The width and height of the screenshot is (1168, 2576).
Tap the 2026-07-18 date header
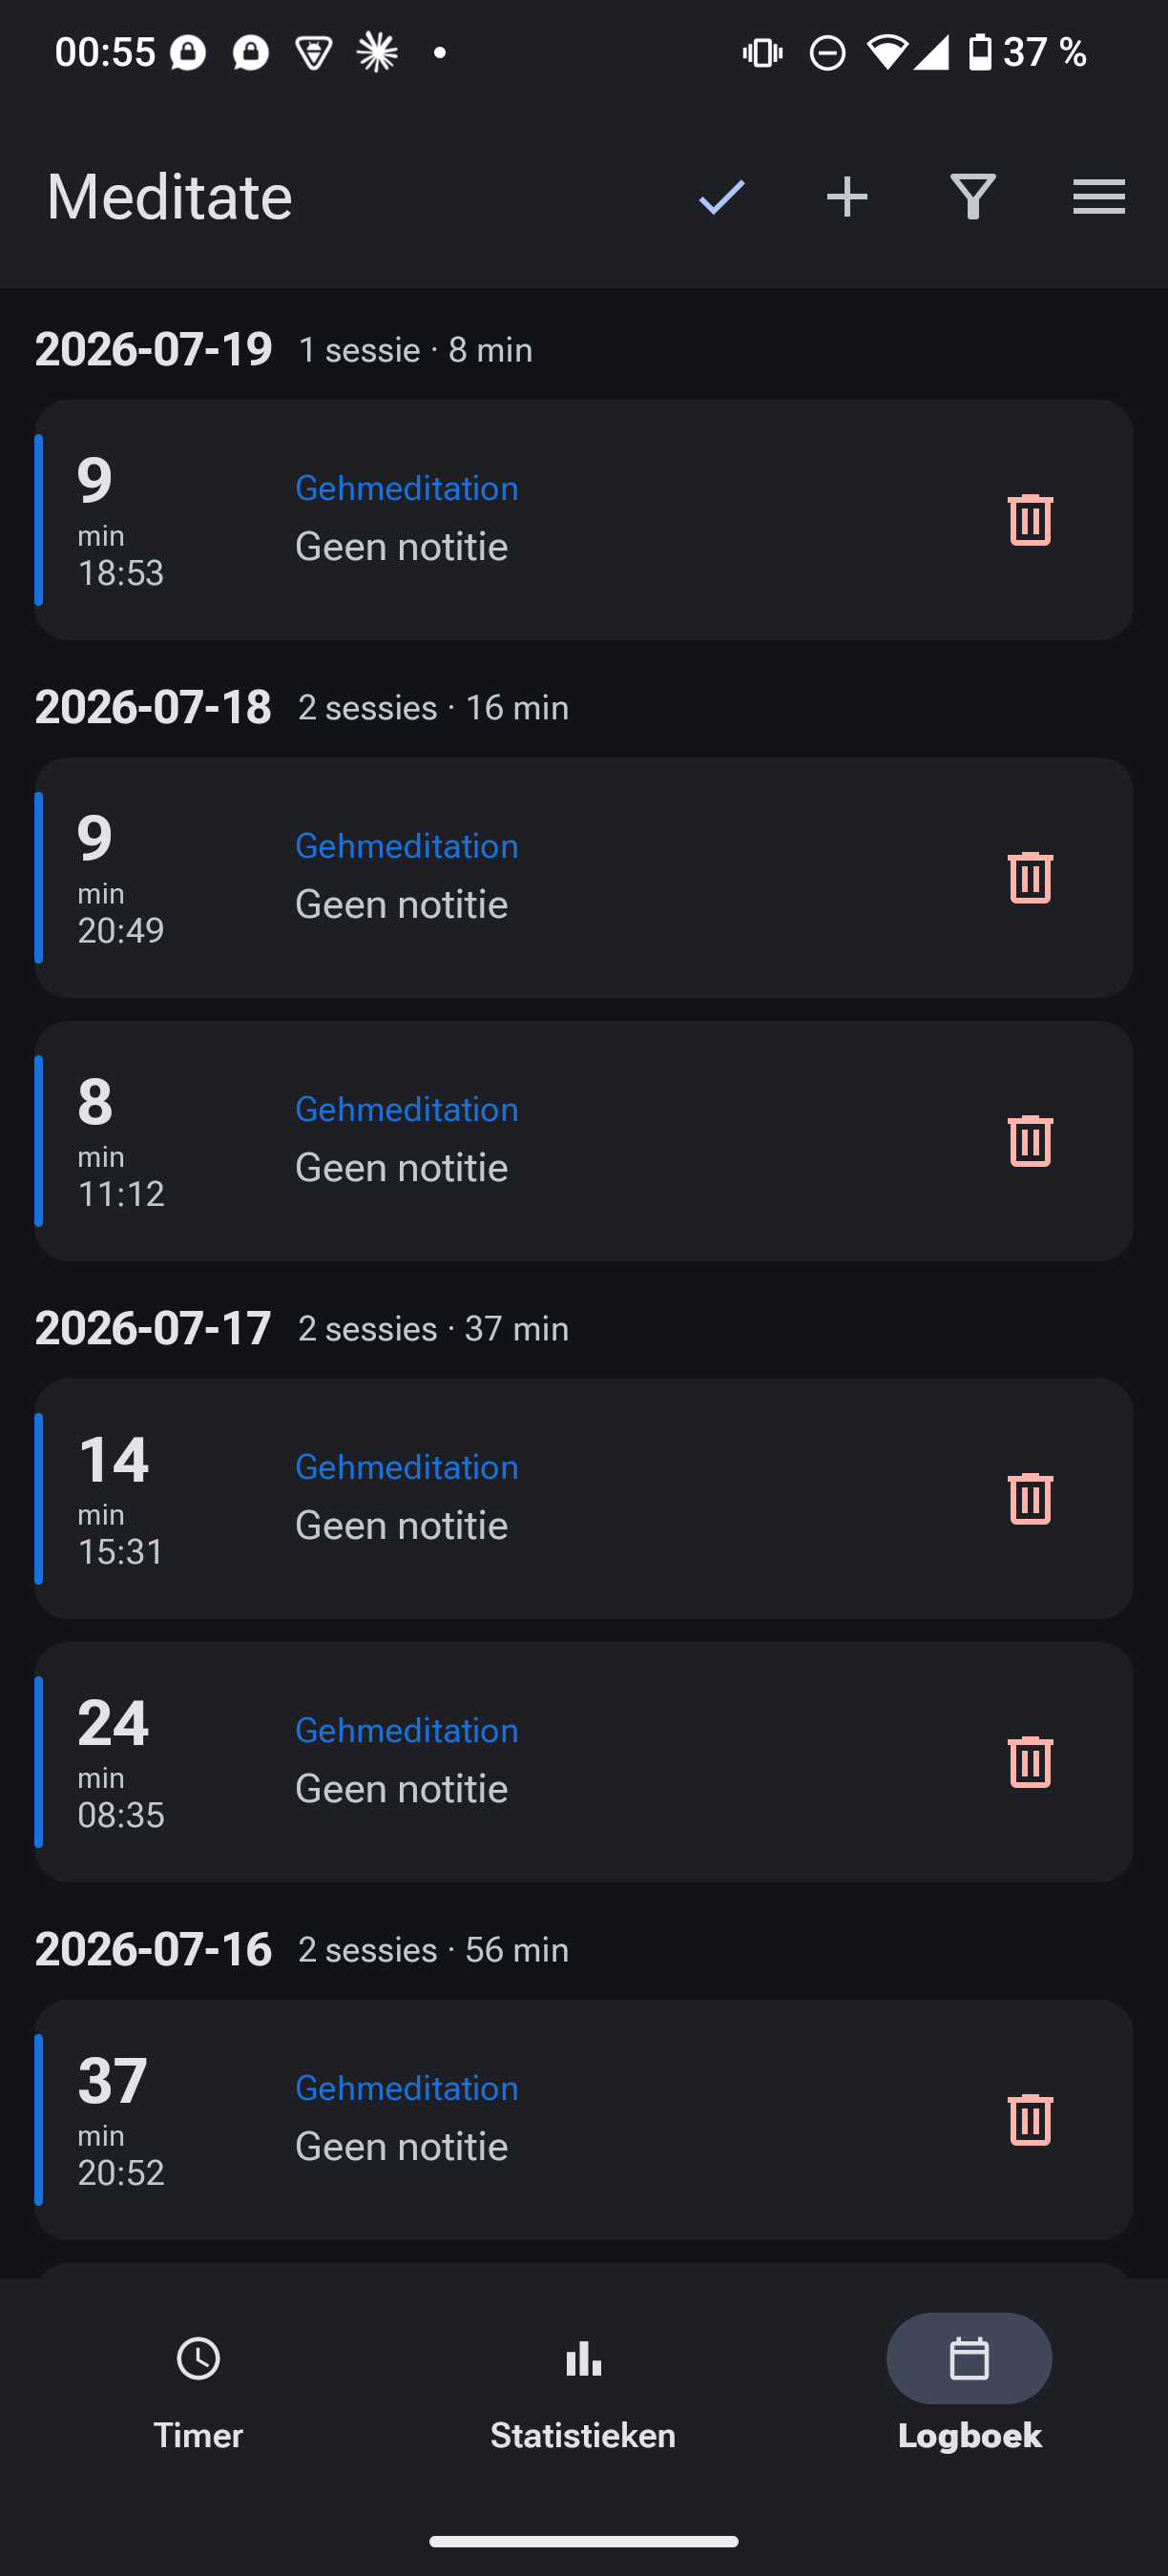tap(153, 707)
